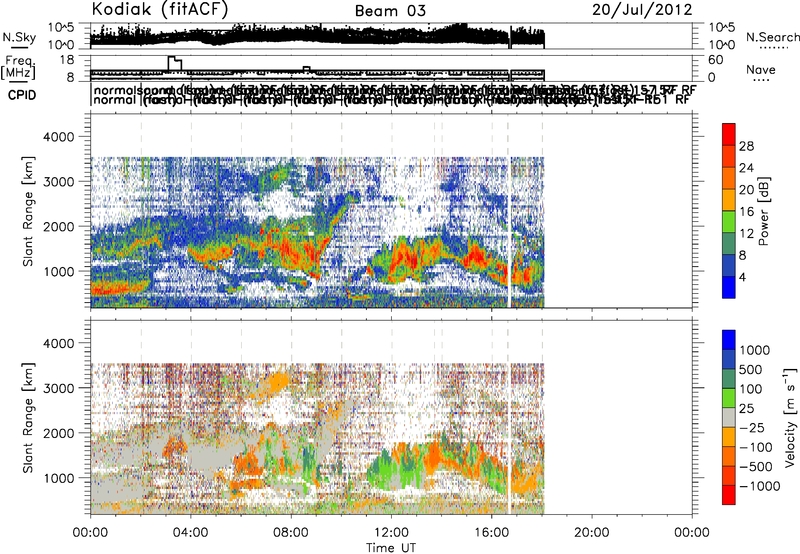This screenshot has width=800, height=554.
Task: Click the frequency jump near 03:00 UT
Action: 174,63
